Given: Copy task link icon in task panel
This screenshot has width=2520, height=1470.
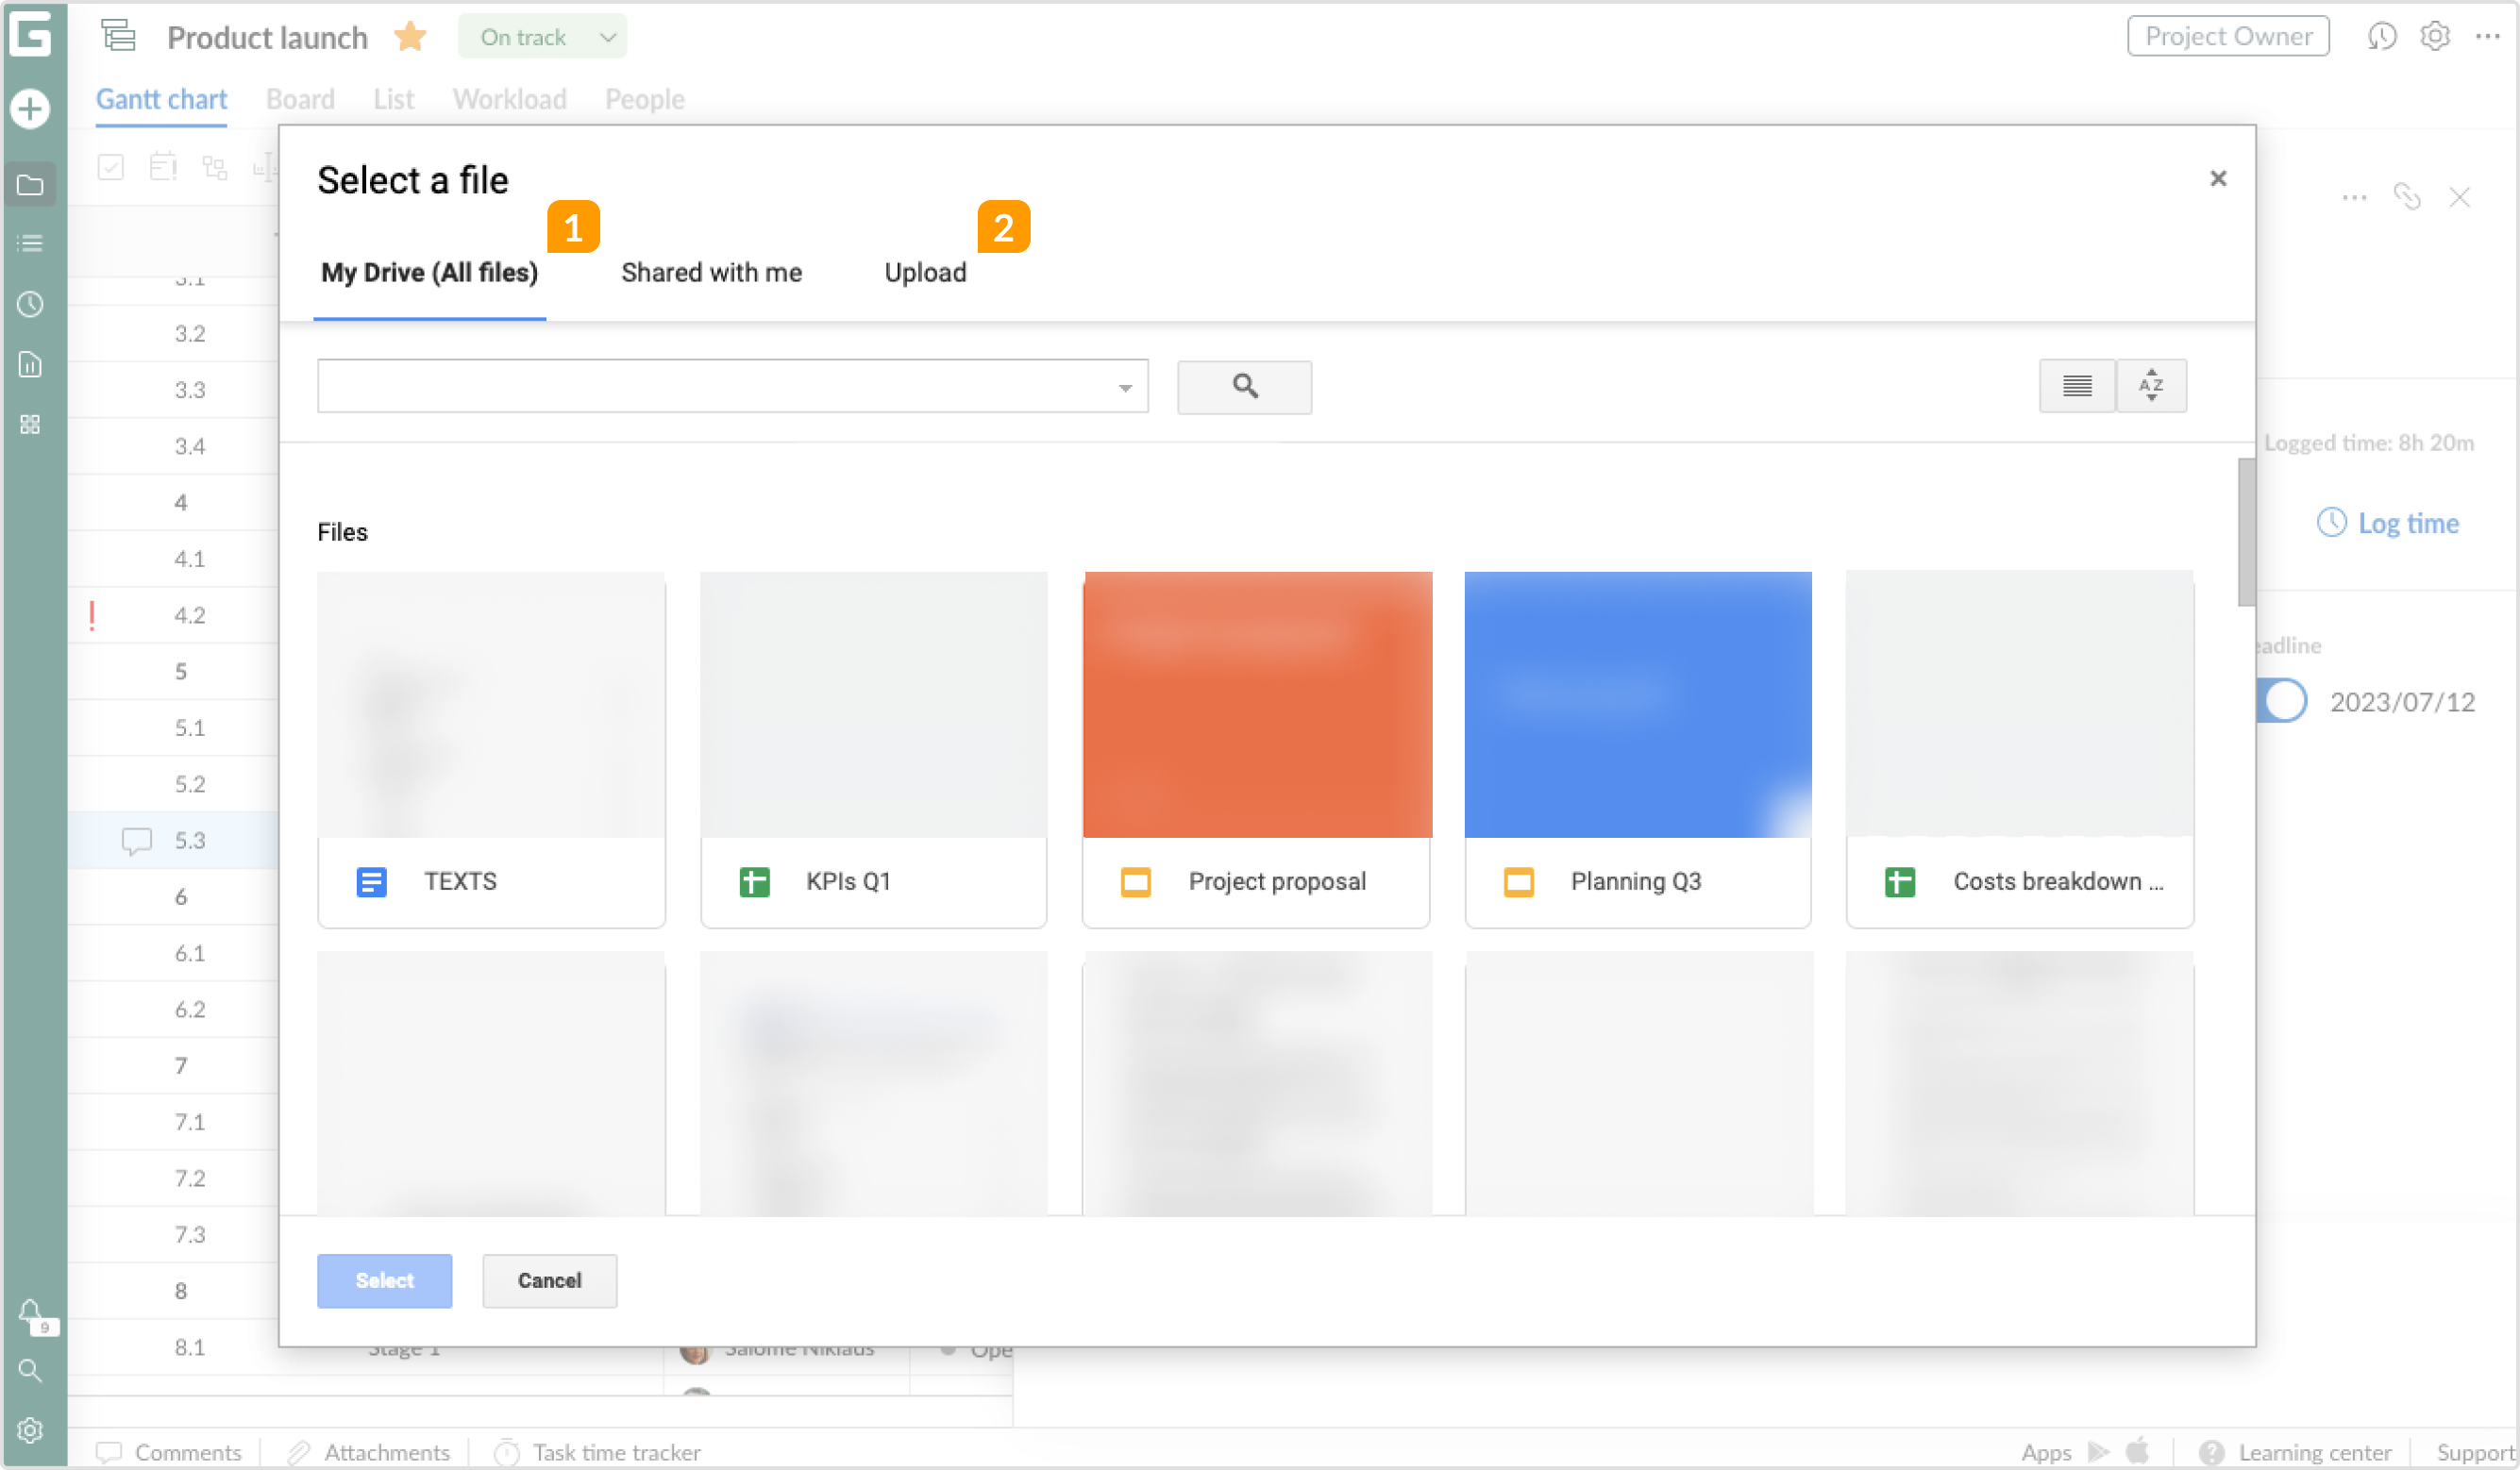Looking at the screenshot, I should [2407, 197].
